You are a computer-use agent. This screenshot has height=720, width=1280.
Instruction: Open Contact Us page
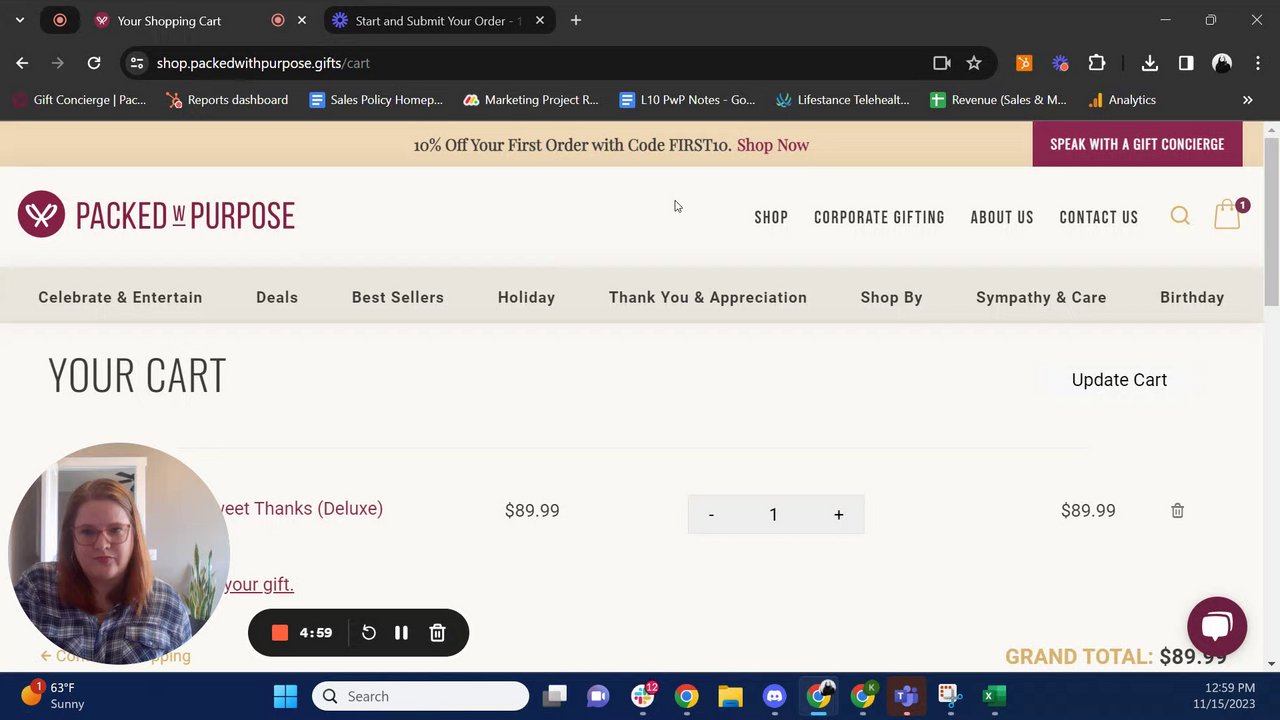coord(1099,217)
